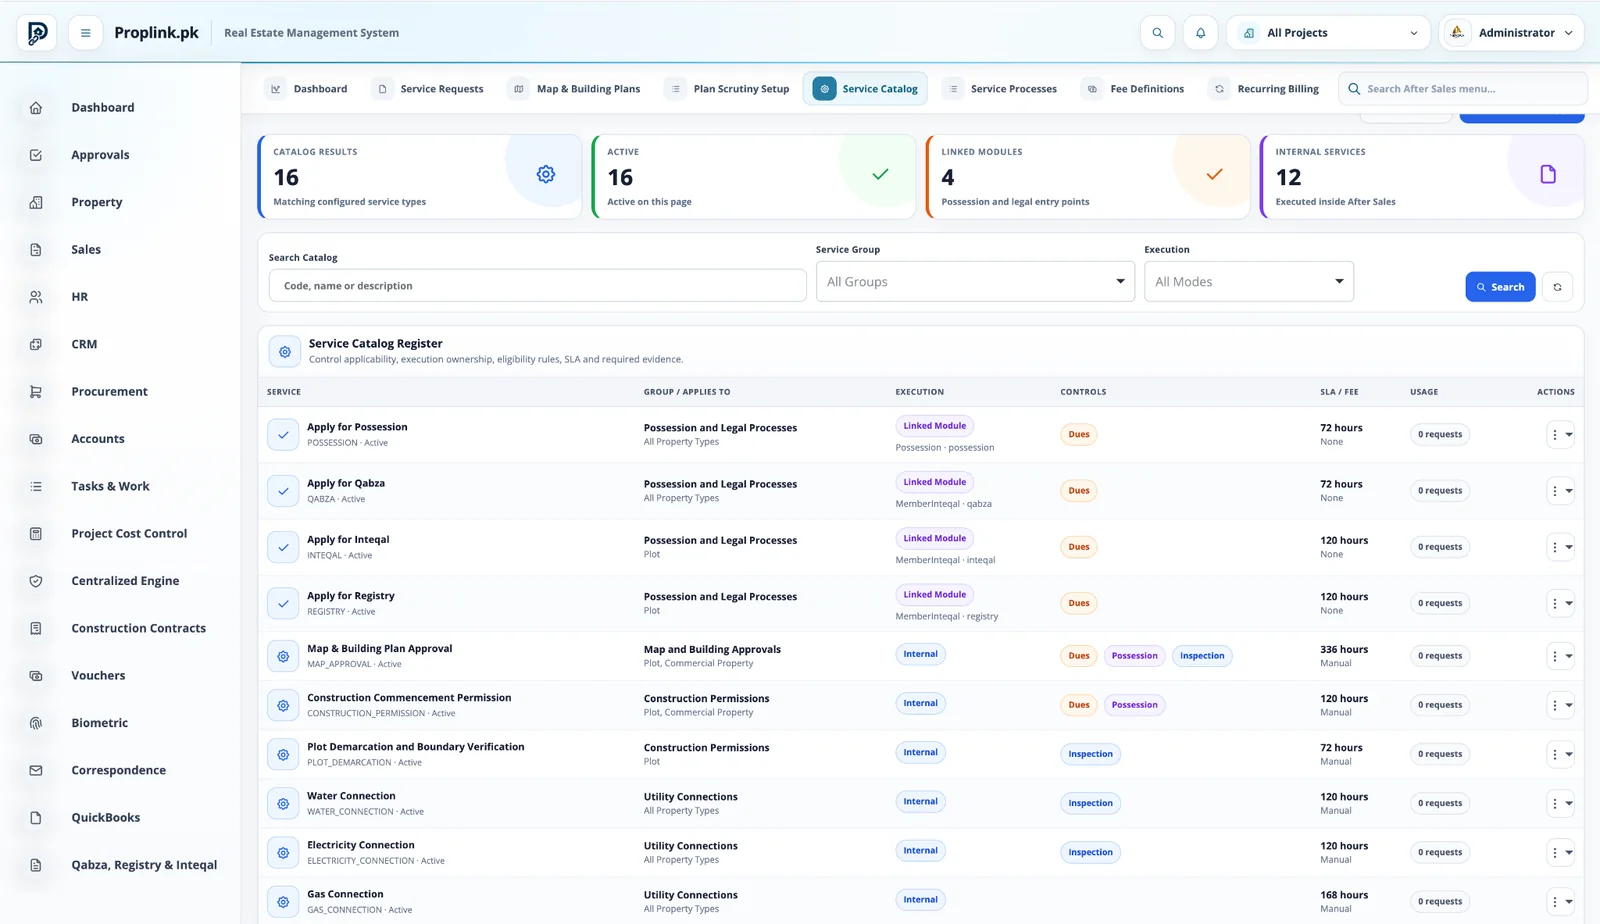The width and height of the screenshot is (1600, 924).
Task: Click the 0 requests badge for Apply for Qabza
Action: [x=1439, y=491]
